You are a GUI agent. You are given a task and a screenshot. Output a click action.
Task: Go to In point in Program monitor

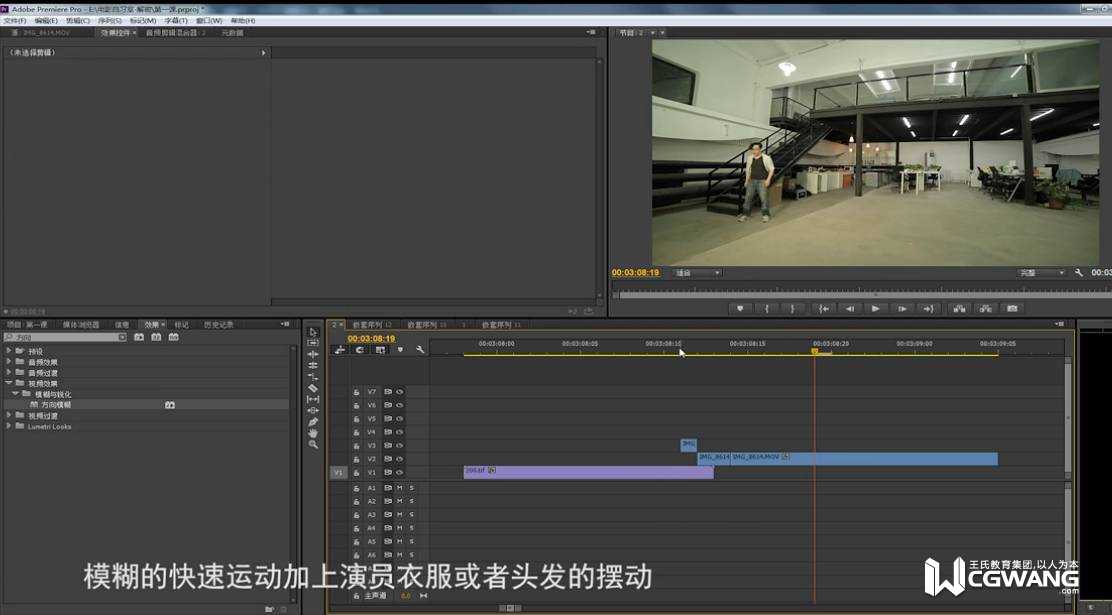[x=823, y=309]
